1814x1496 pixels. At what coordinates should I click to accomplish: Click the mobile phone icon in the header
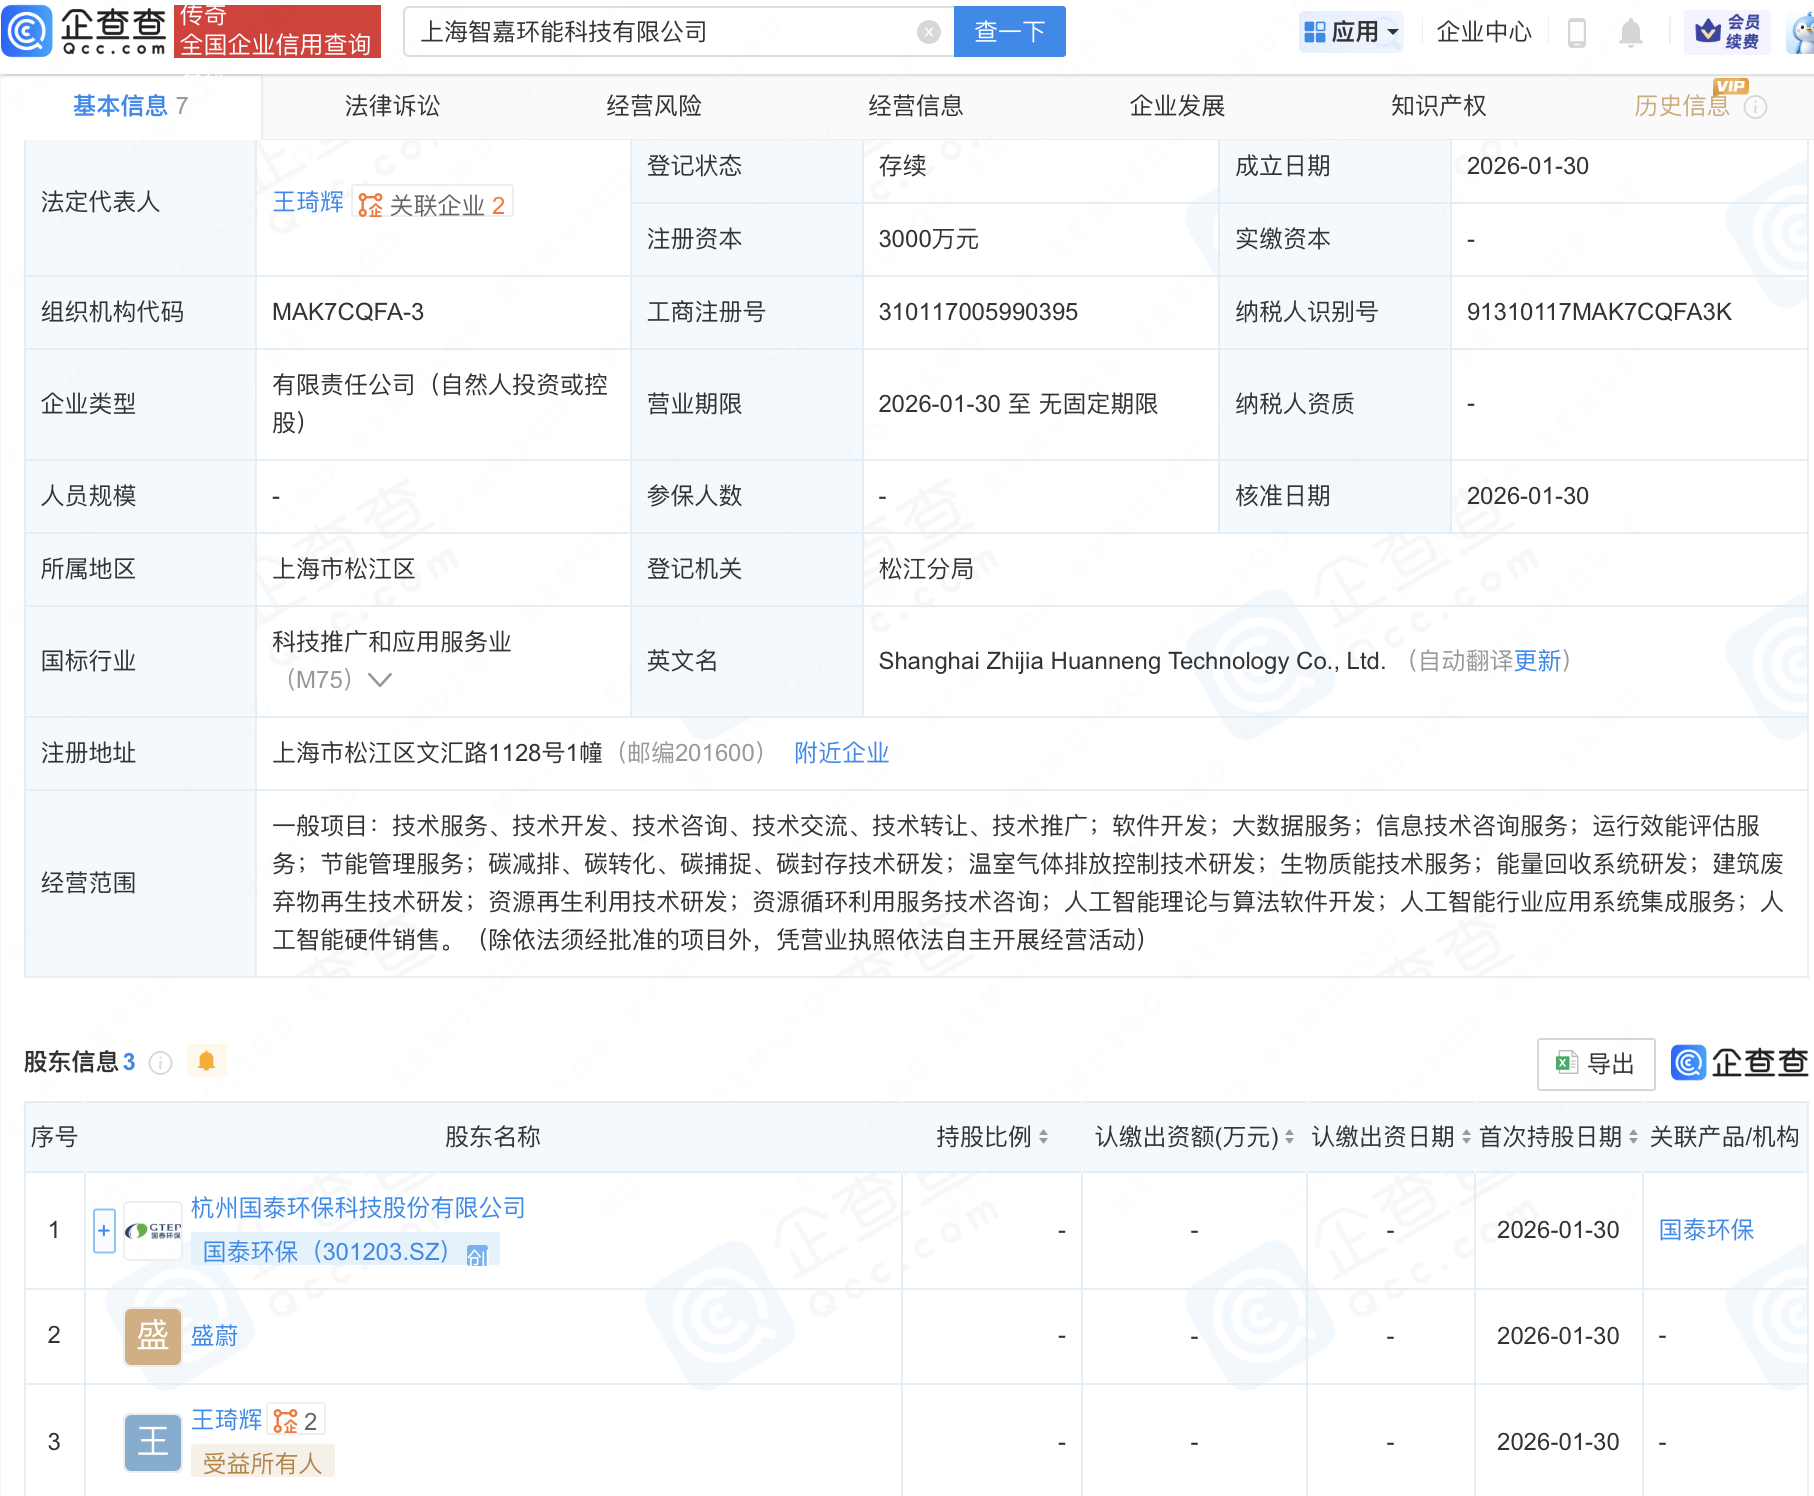1578,32
